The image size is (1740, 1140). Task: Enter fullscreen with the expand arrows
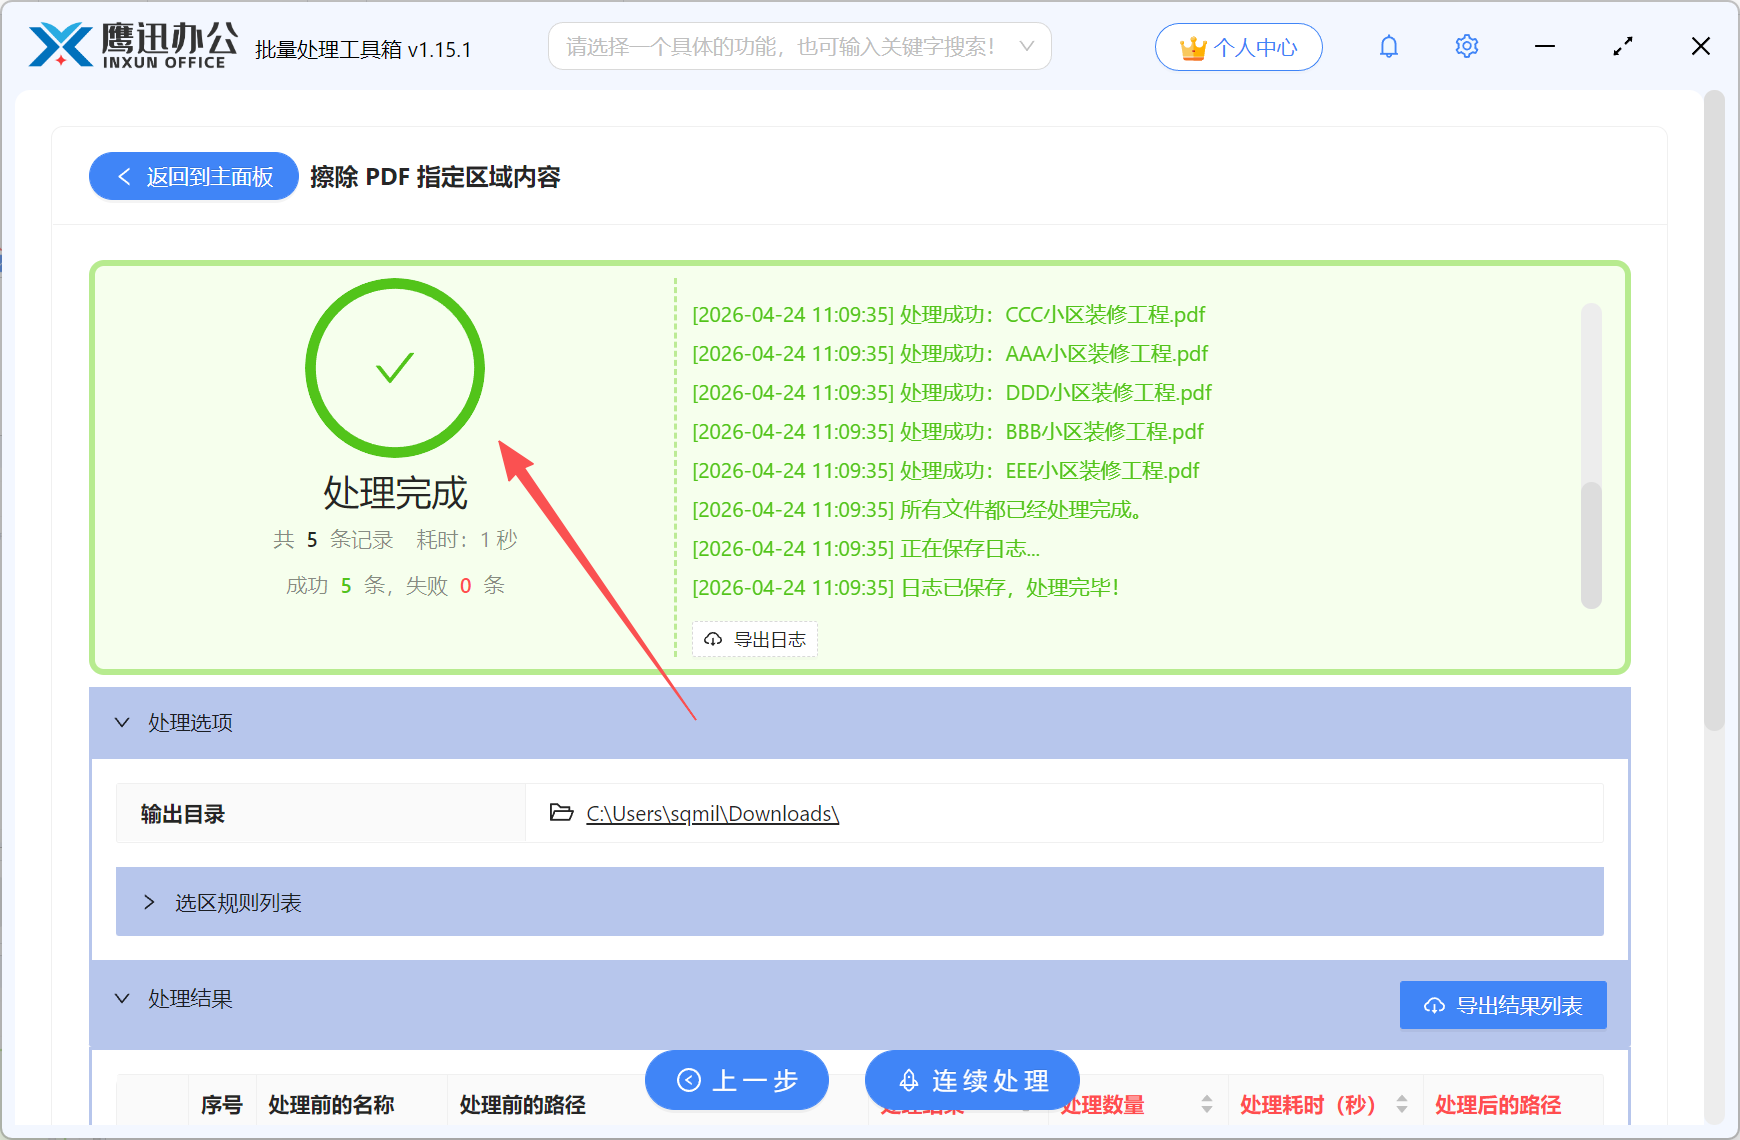click(1623, 46)
